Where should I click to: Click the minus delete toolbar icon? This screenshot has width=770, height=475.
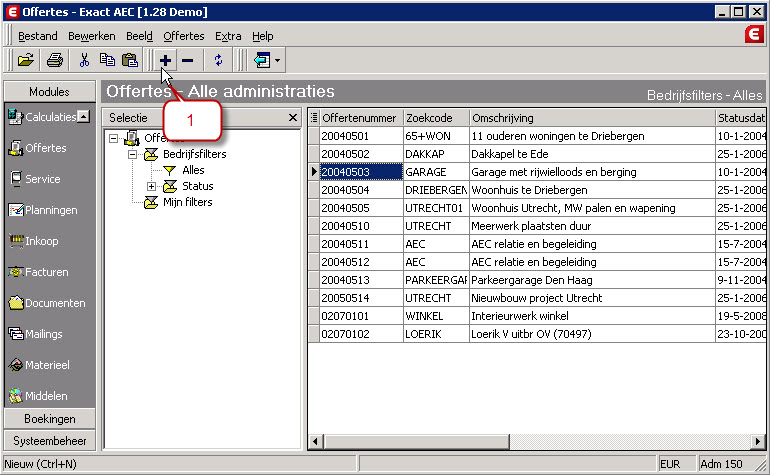[187, 60]
